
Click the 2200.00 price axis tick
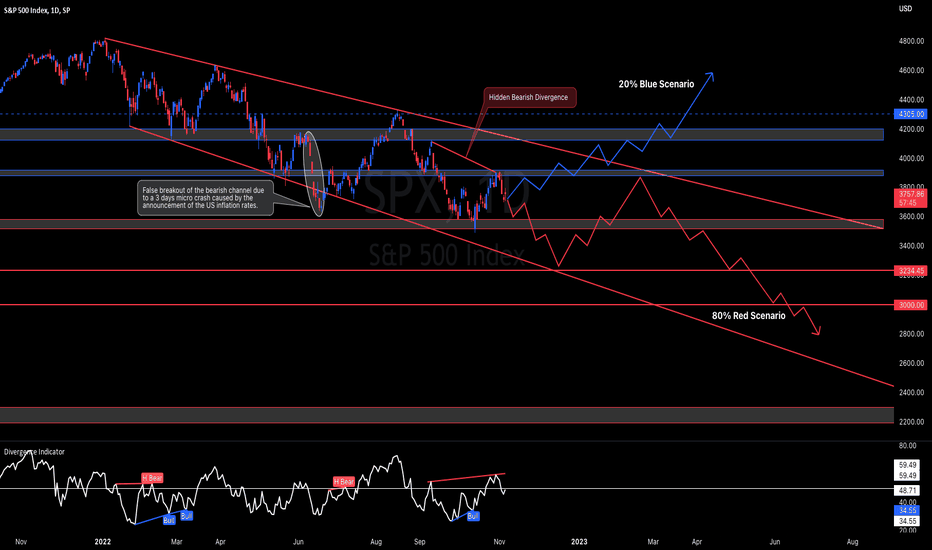coord(912,422)
